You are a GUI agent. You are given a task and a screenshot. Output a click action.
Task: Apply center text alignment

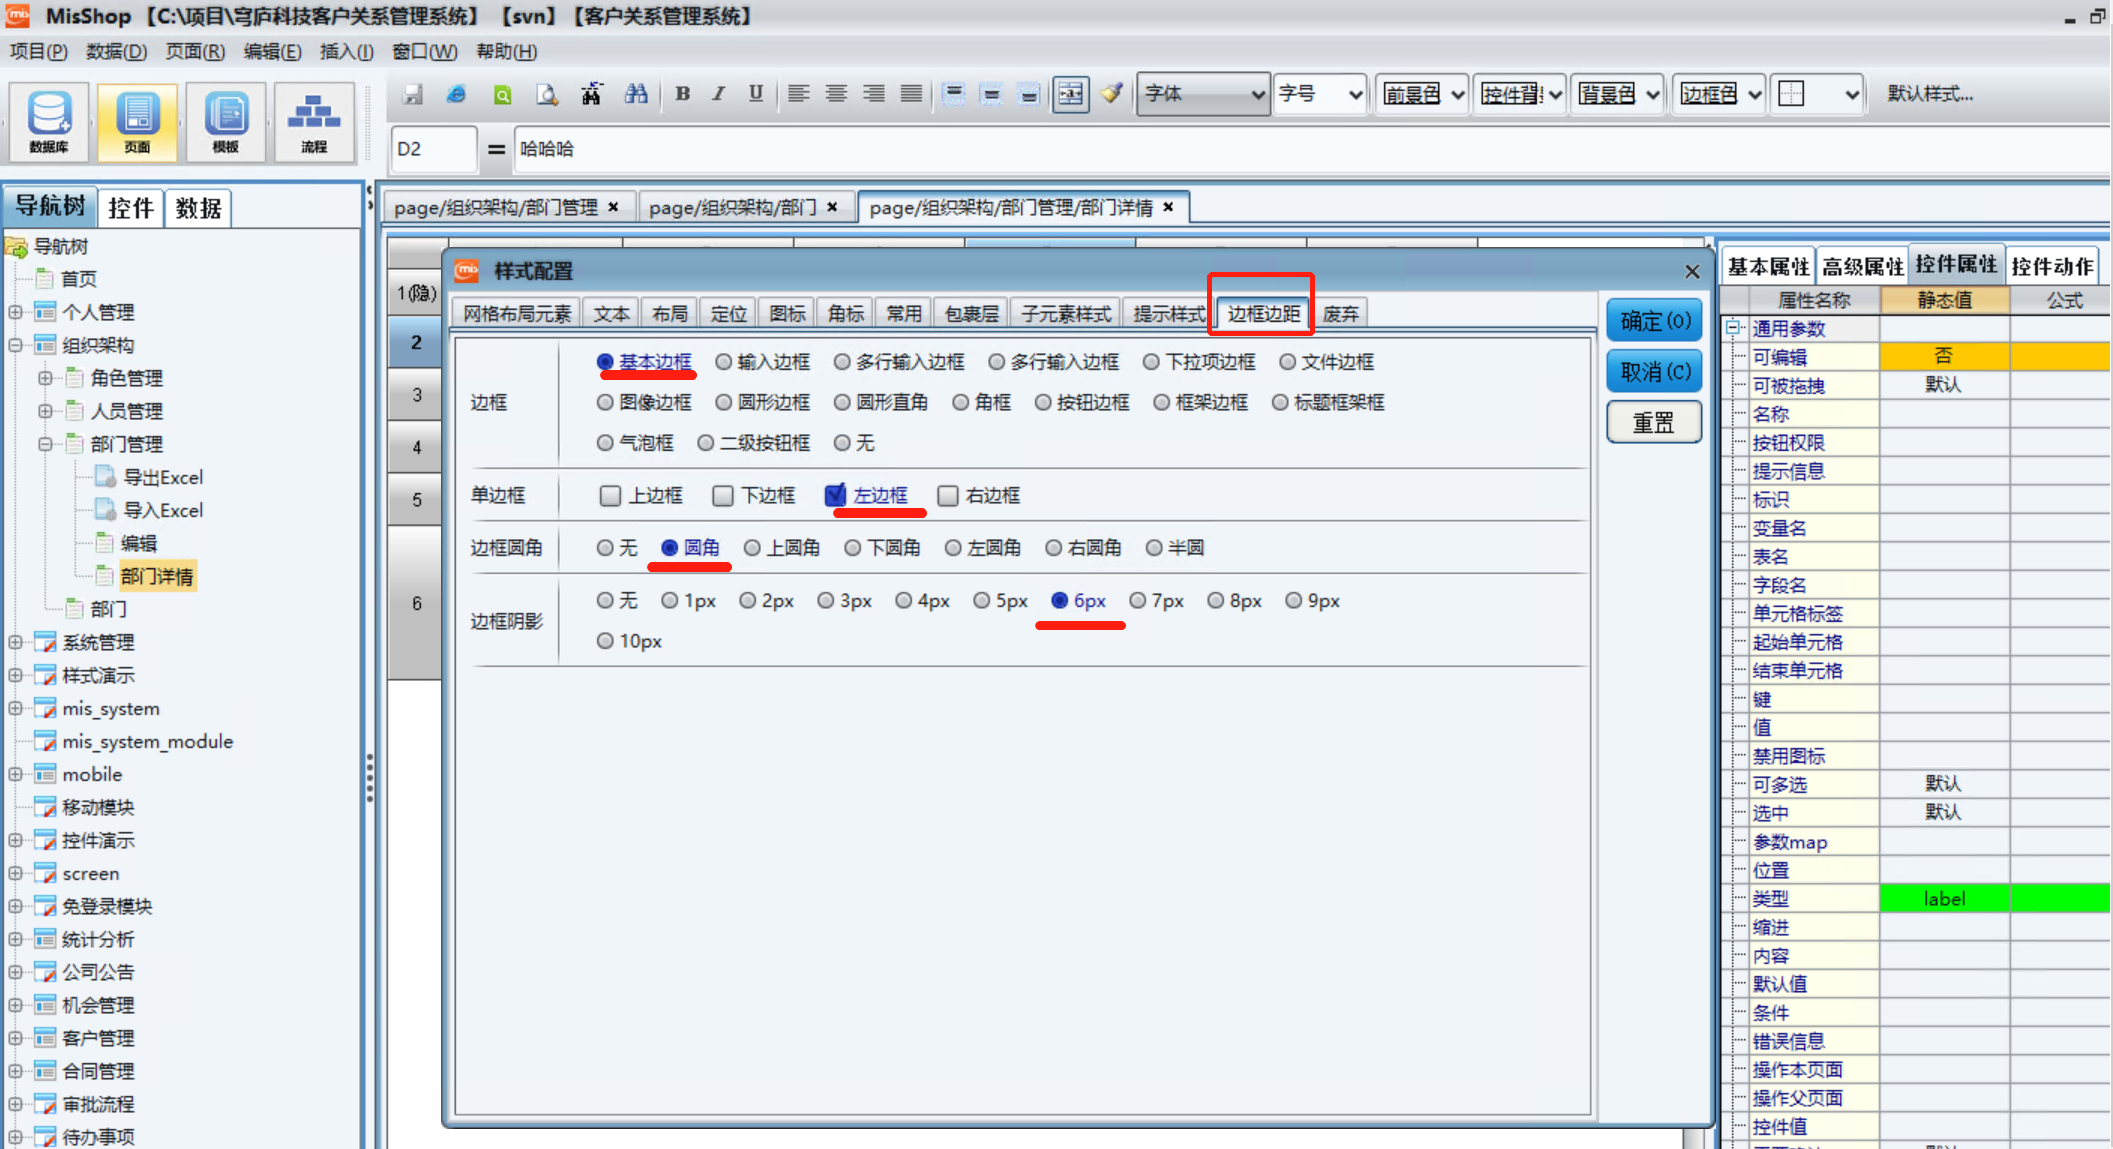(836, 94)
